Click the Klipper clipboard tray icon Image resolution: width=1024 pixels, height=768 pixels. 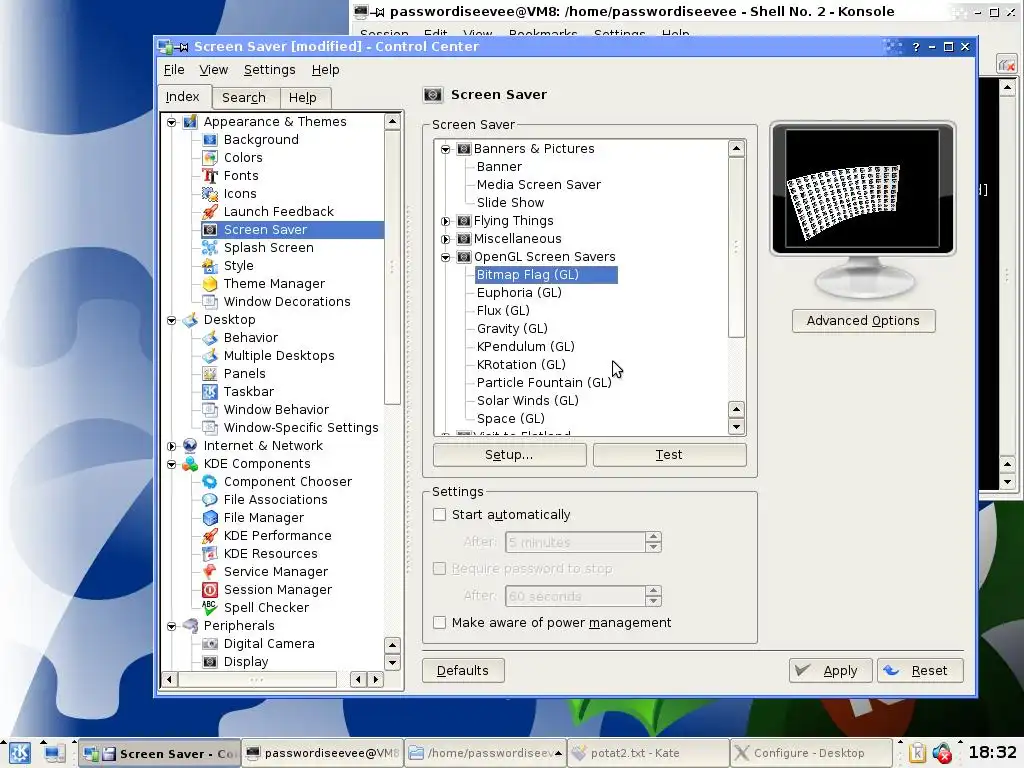[917, 754]
